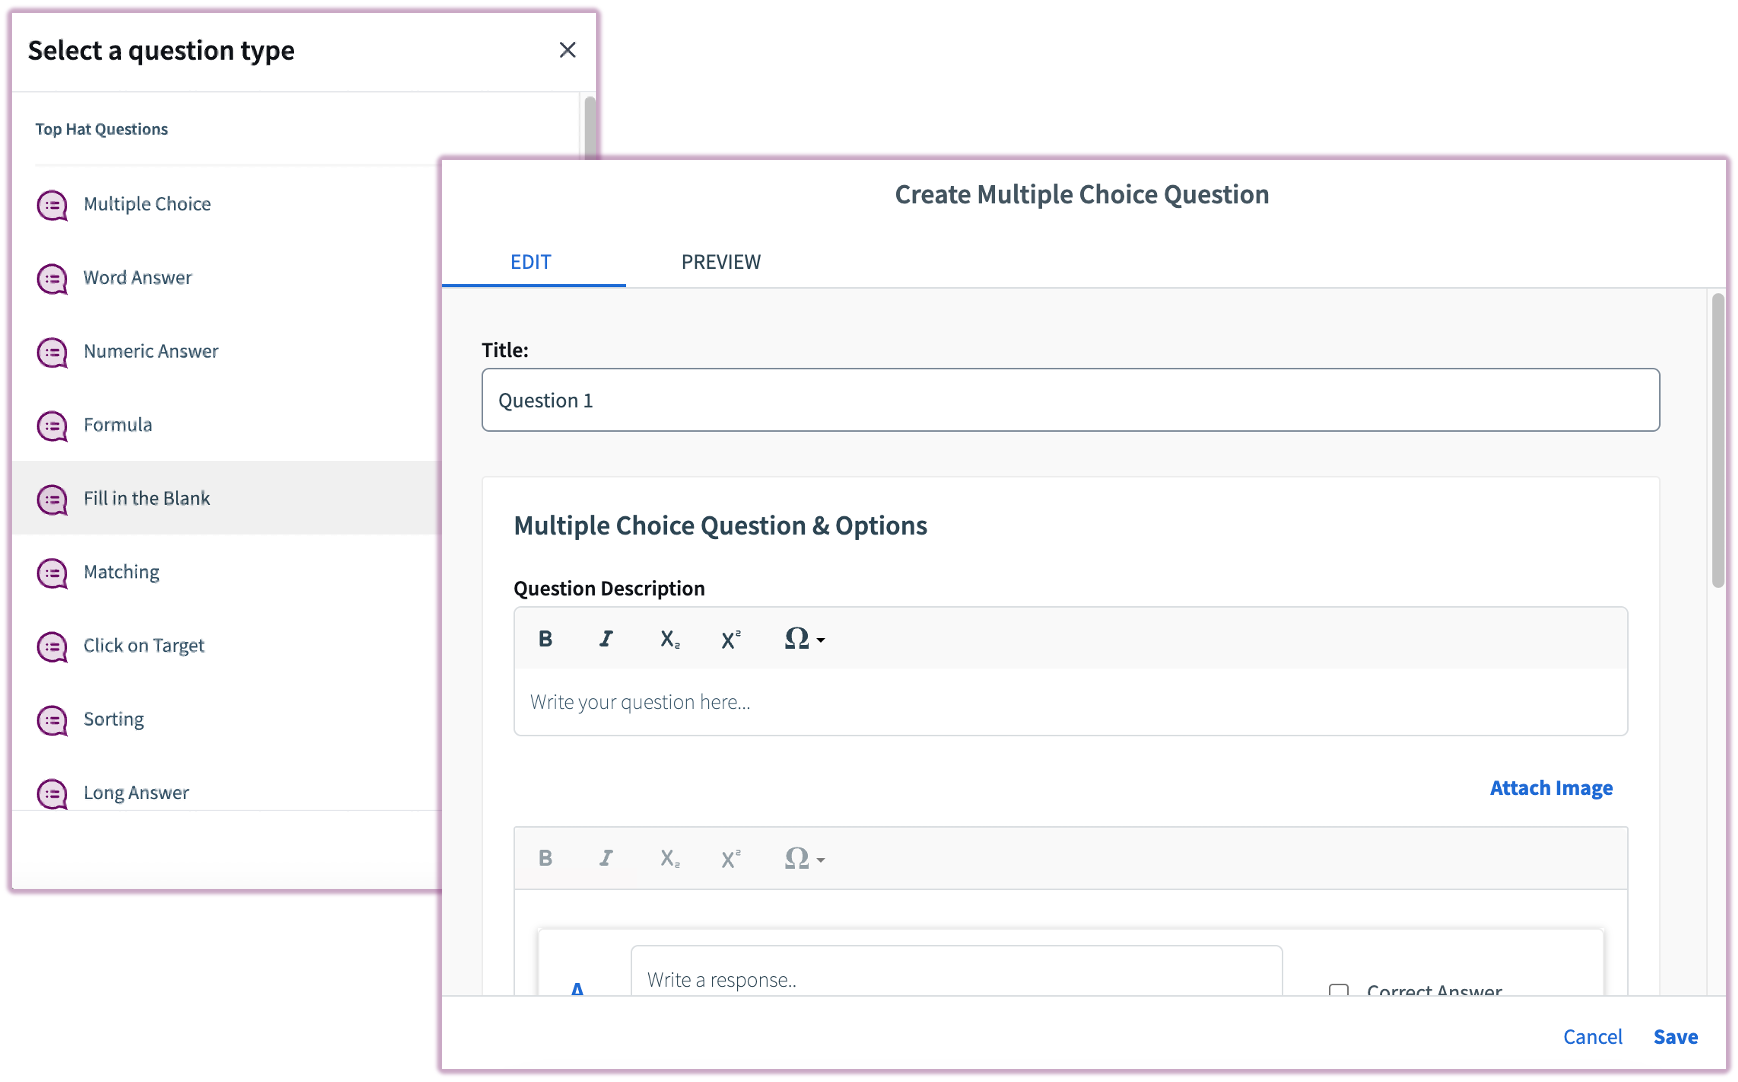Viewport: 1738px width, 1082px height.
Task: Close the Select a question type panel
Action: click(567, 50)
